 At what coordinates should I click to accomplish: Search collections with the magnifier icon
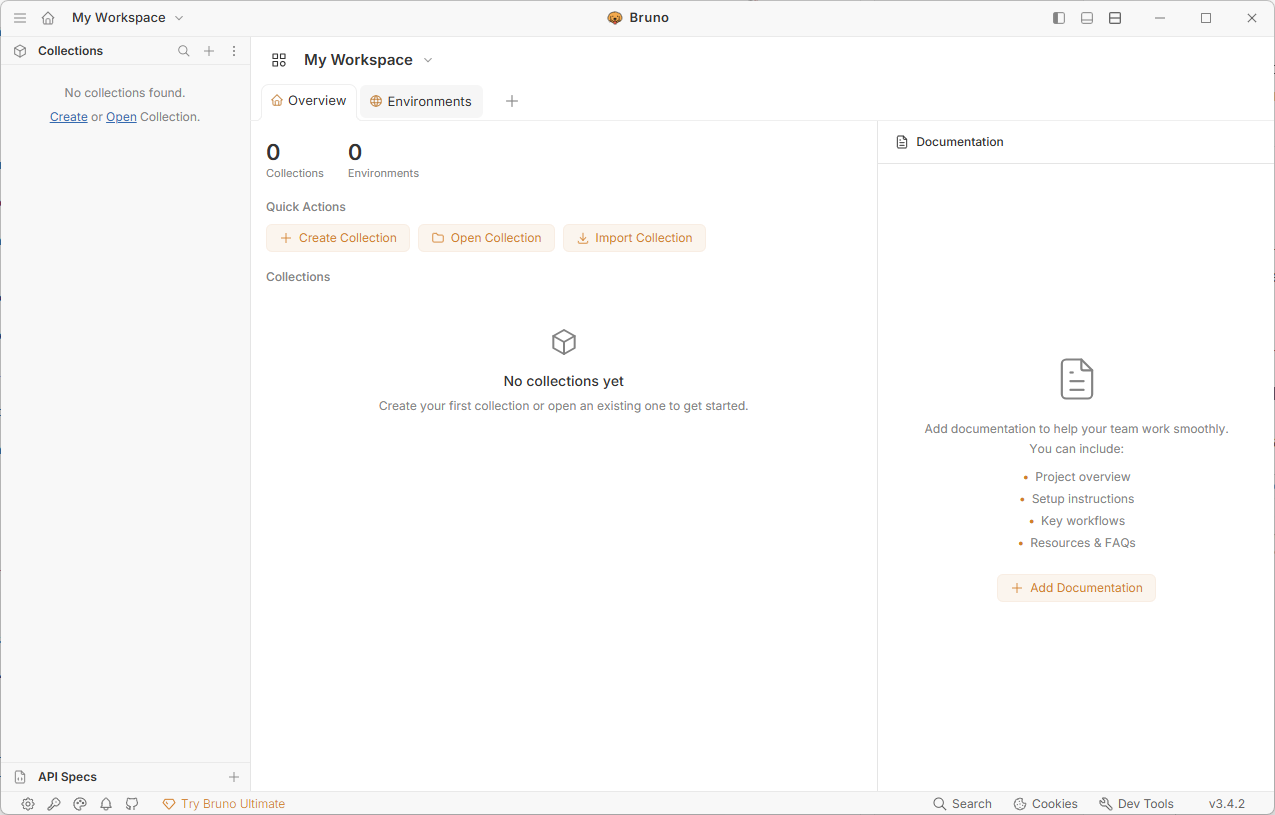pos(184,51)
